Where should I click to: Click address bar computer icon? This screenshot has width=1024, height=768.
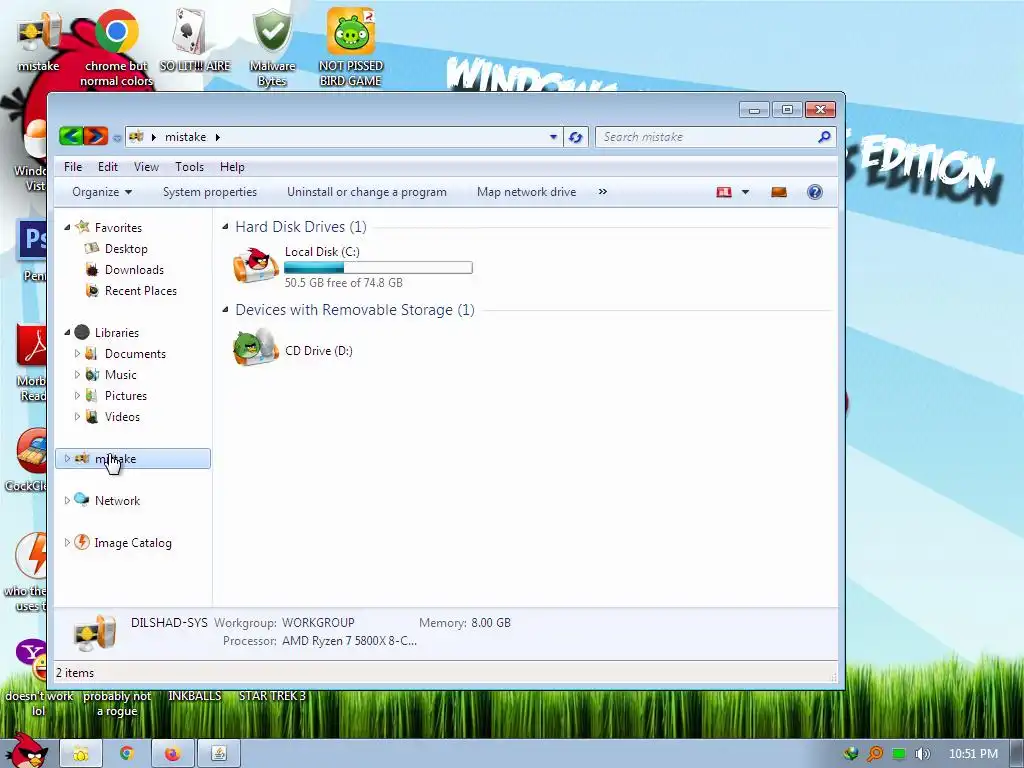coord(136,136)
